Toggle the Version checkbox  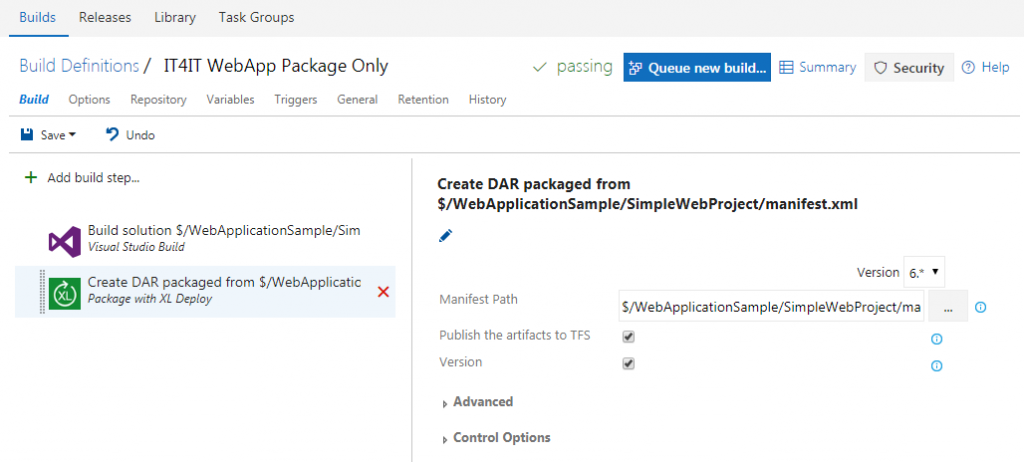[628, 363]
